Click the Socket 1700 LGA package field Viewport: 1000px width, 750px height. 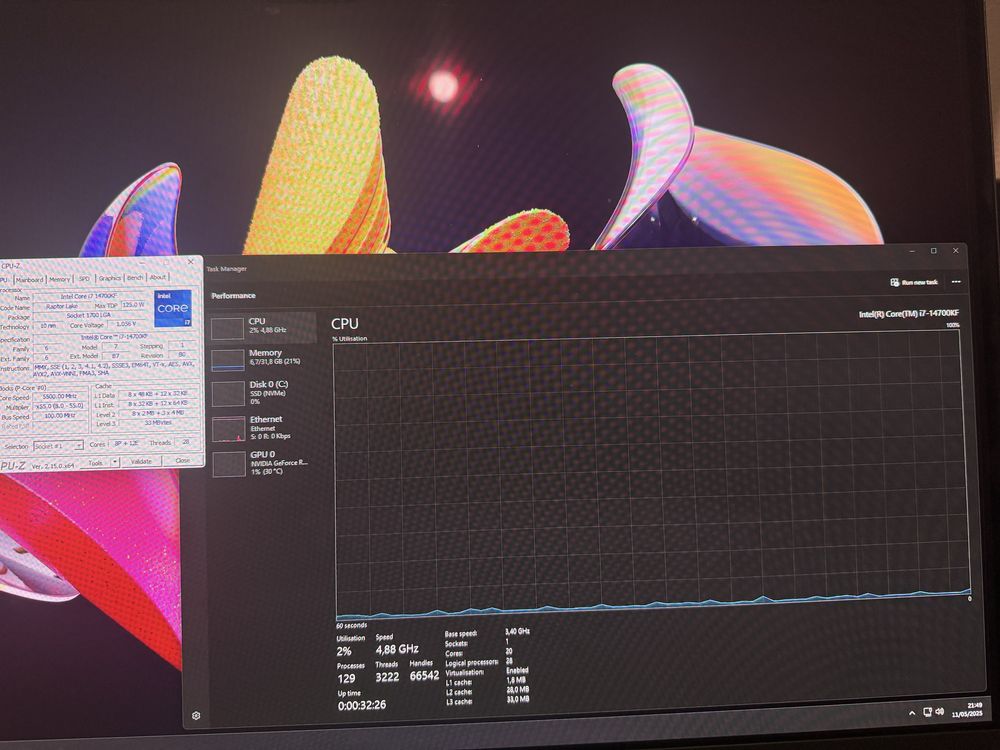click(x=89, y=316)
